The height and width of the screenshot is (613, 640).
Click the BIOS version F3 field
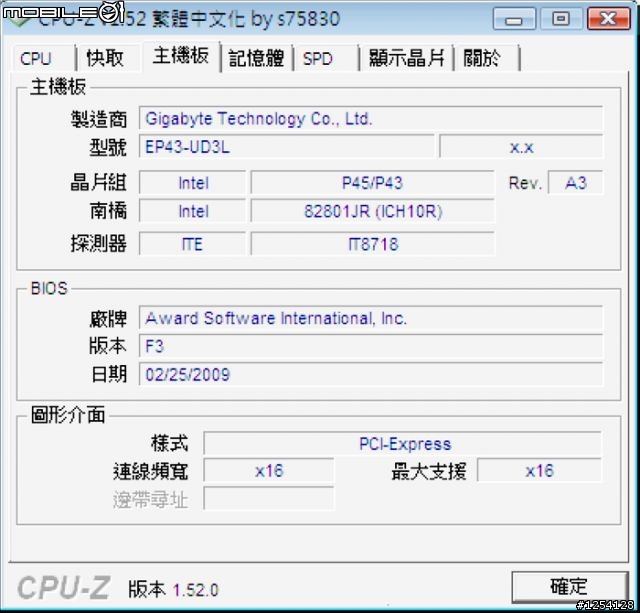pos(371,346)
